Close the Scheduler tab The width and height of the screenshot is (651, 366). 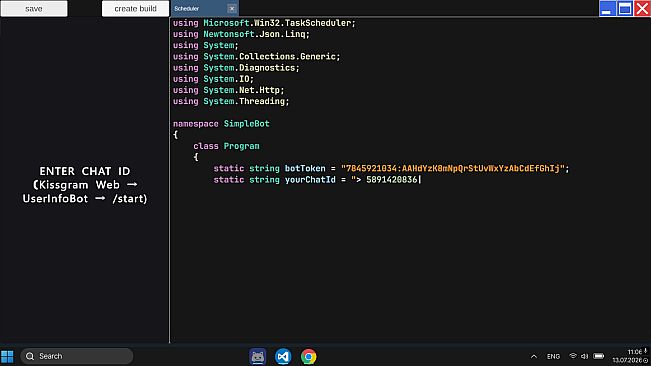point(232,8)
